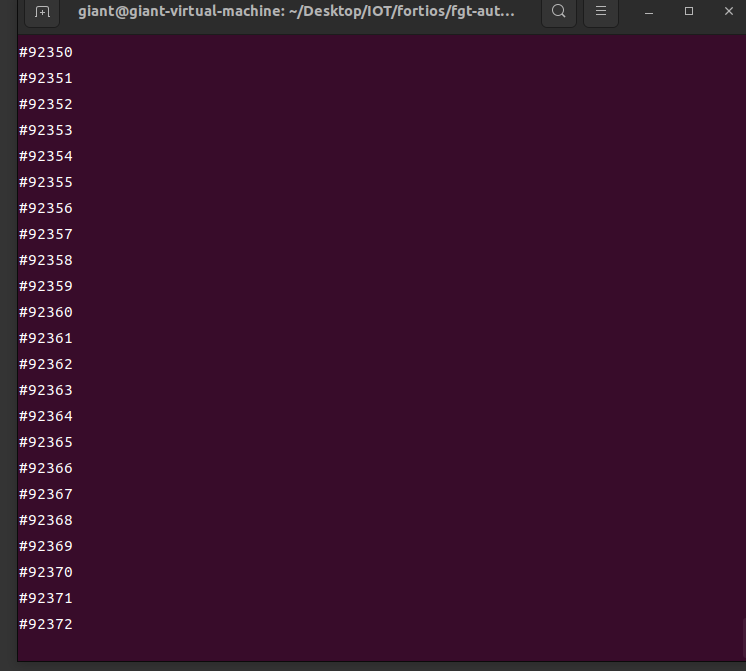The height and width of the screenshot is (671, 746).
Task: Click output line #92371
Action: [x=46, y=599]
